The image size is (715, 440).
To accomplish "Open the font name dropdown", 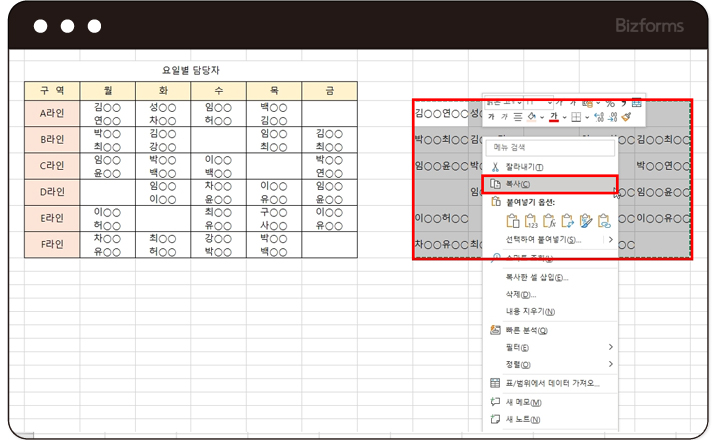I will 519,103.
